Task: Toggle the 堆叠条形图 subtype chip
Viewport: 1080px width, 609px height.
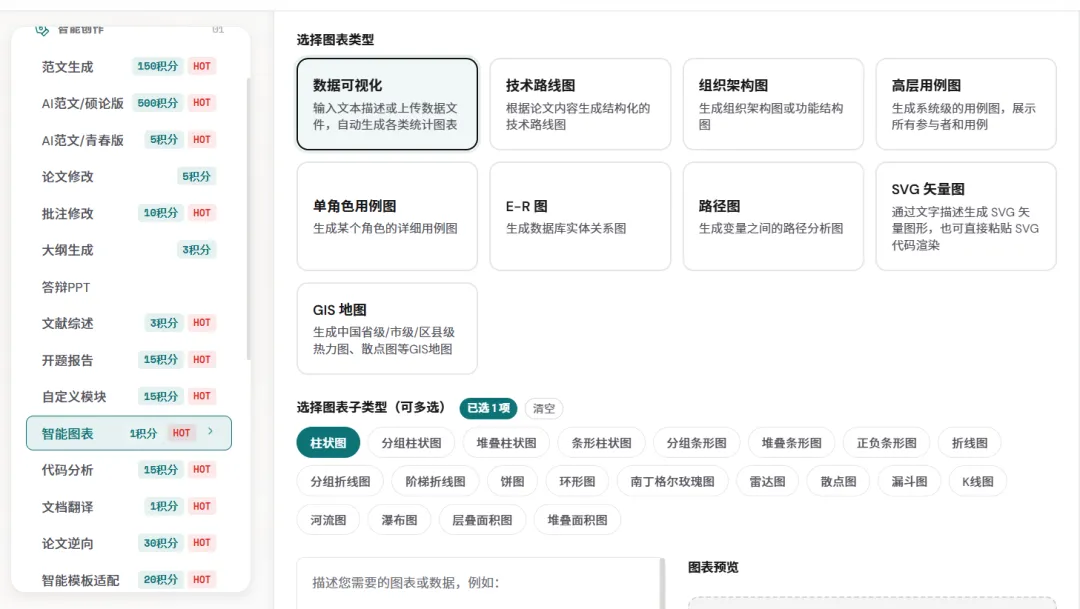Action: [x=791, y=443]
